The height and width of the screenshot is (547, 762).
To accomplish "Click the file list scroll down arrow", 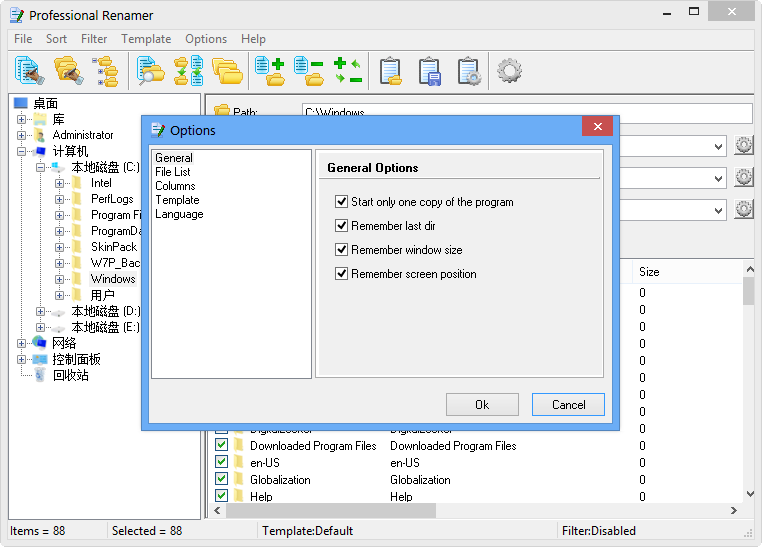I will click(750, 494).
